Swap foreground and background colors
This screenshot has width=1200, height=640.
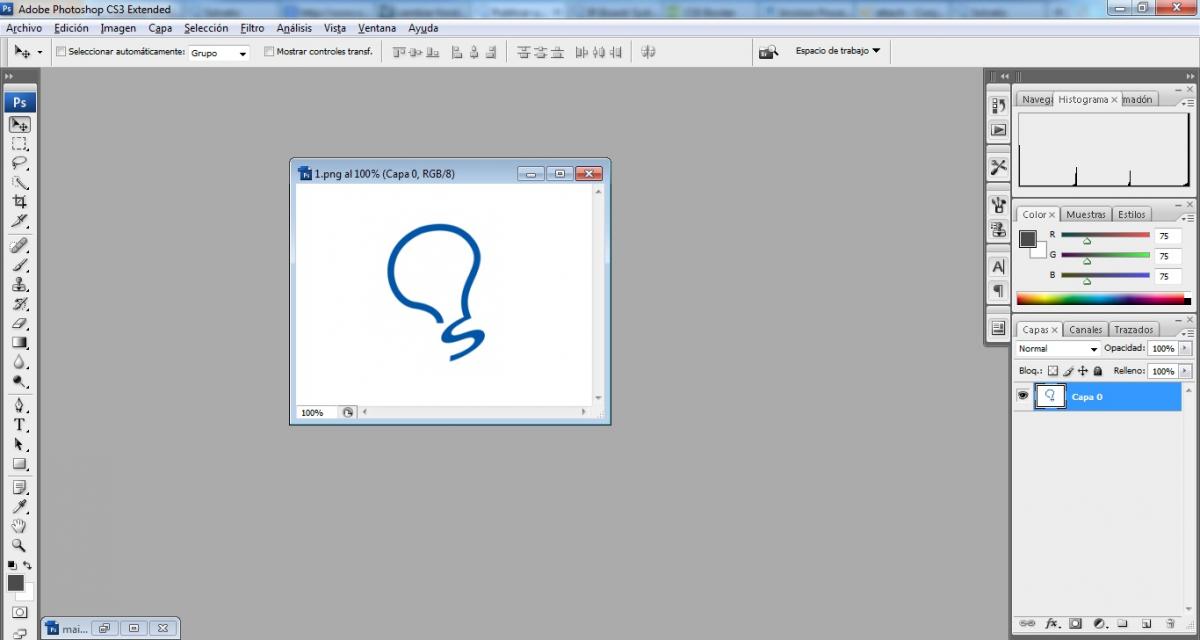27,566
